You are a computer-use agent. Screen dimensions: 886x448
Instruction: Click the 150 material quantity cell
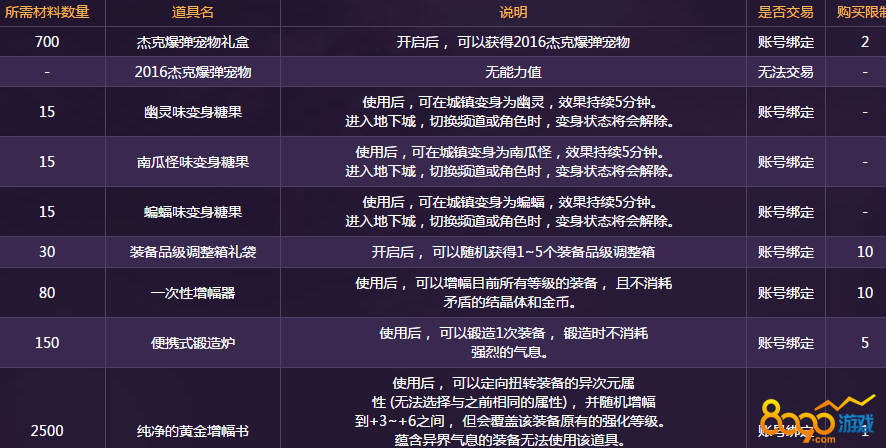[47, 343]
